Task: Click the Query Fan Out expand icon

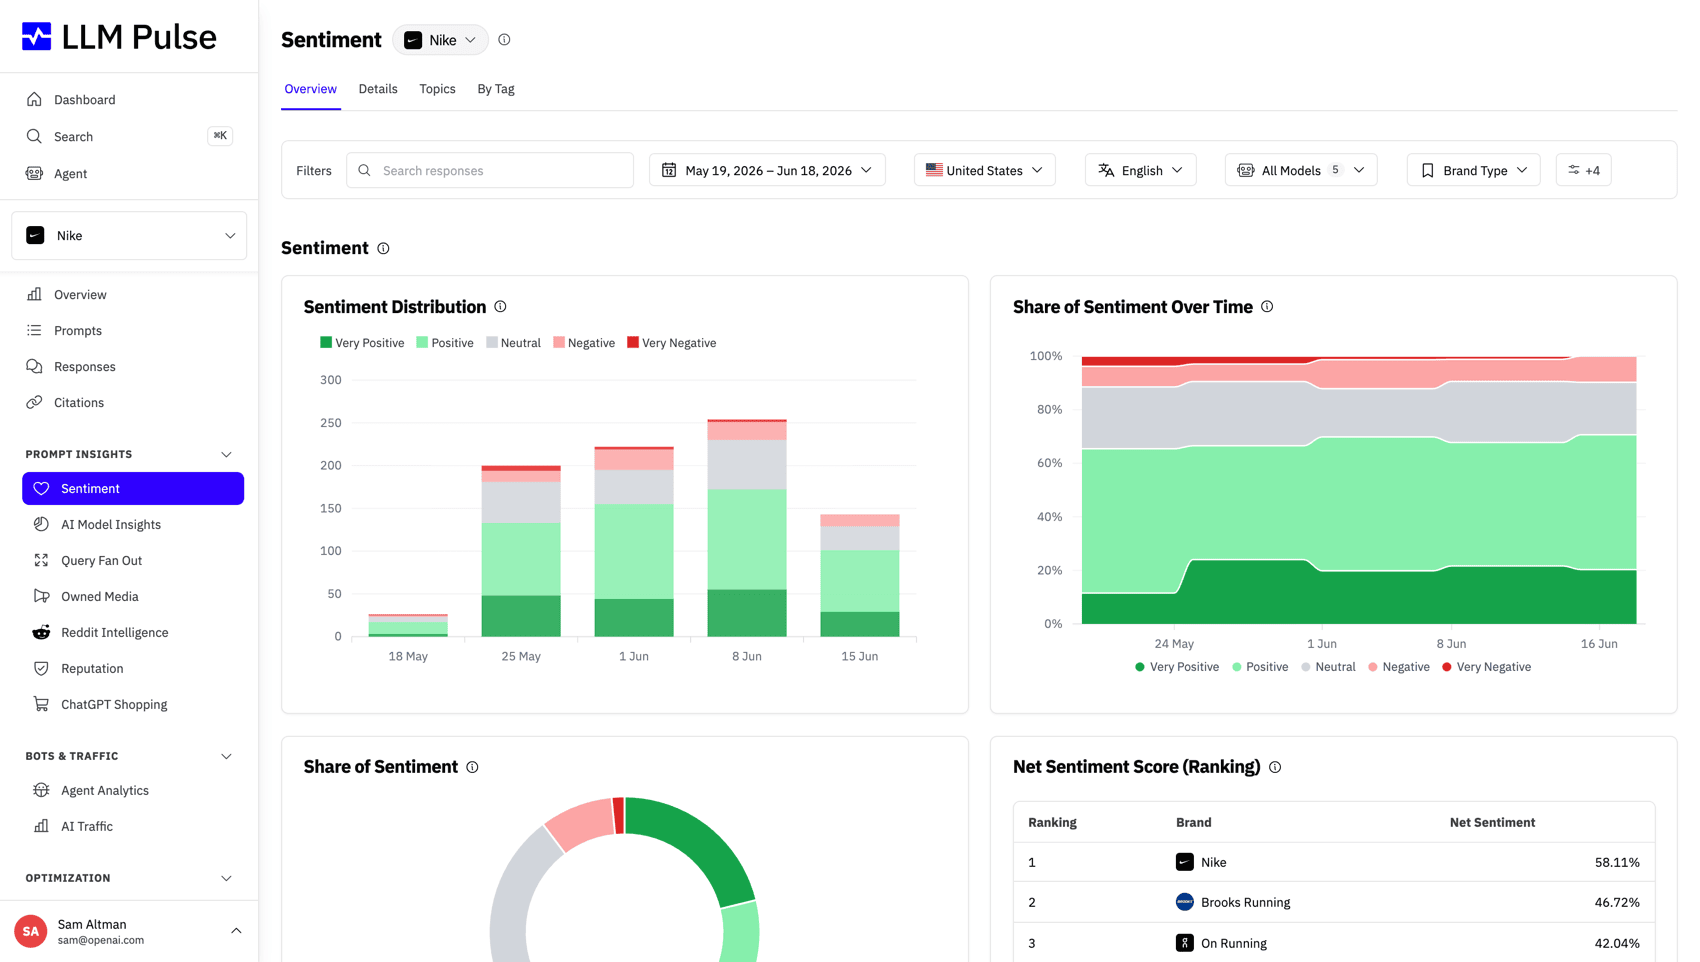Action: point(41,560)
